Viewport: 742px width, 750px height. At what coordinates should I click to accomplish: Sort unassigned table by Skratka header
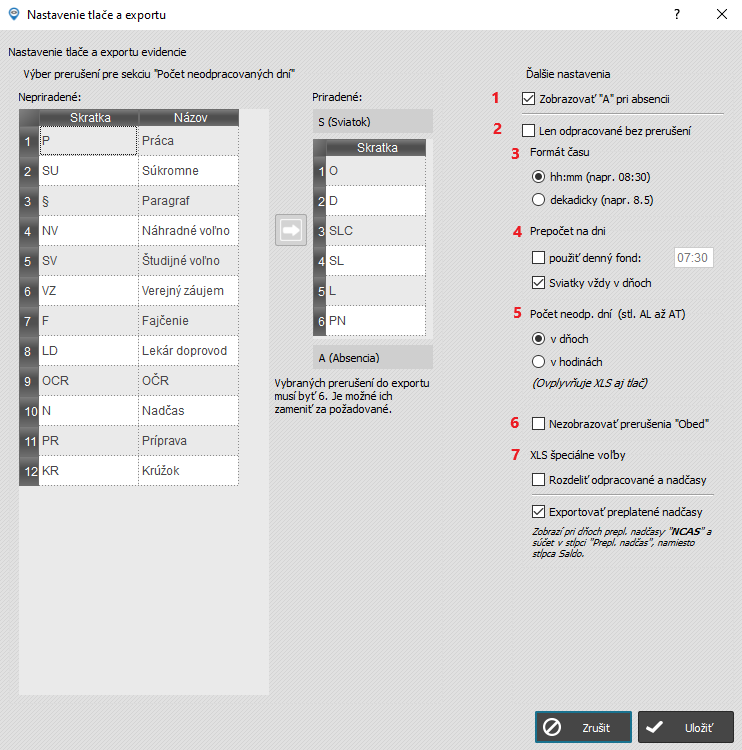(x=89, y=118)
